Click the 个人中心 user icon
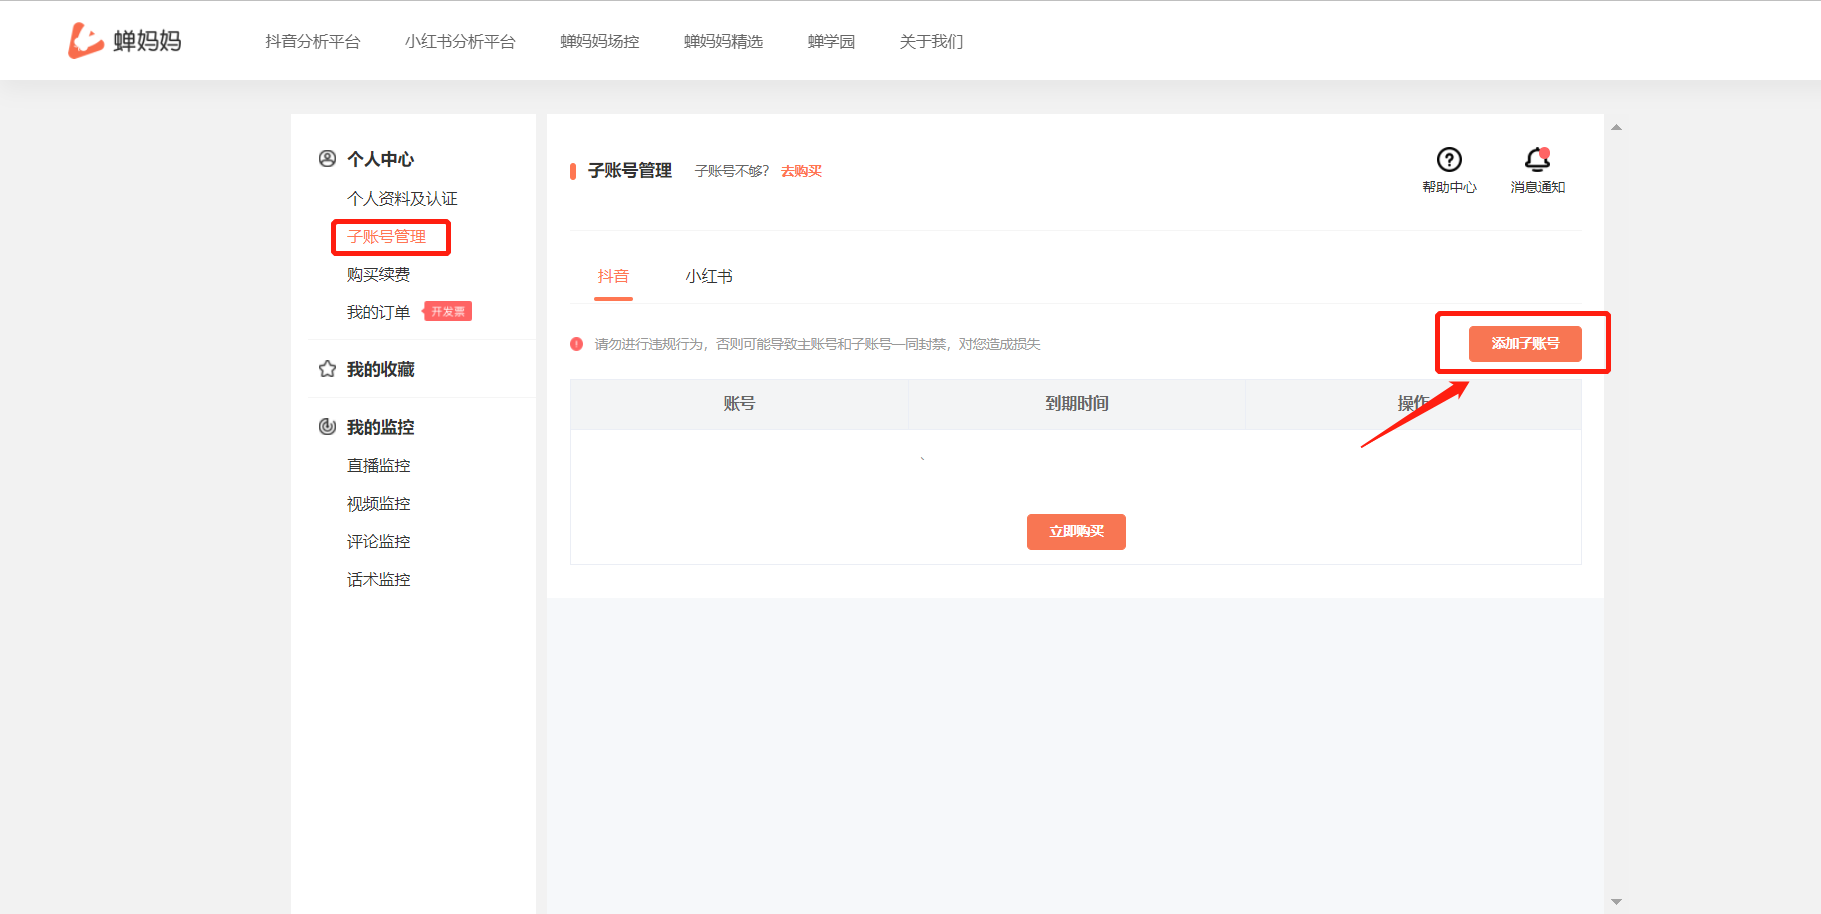The height and width of the screenshot is (914, 1821). coord(327,158)
